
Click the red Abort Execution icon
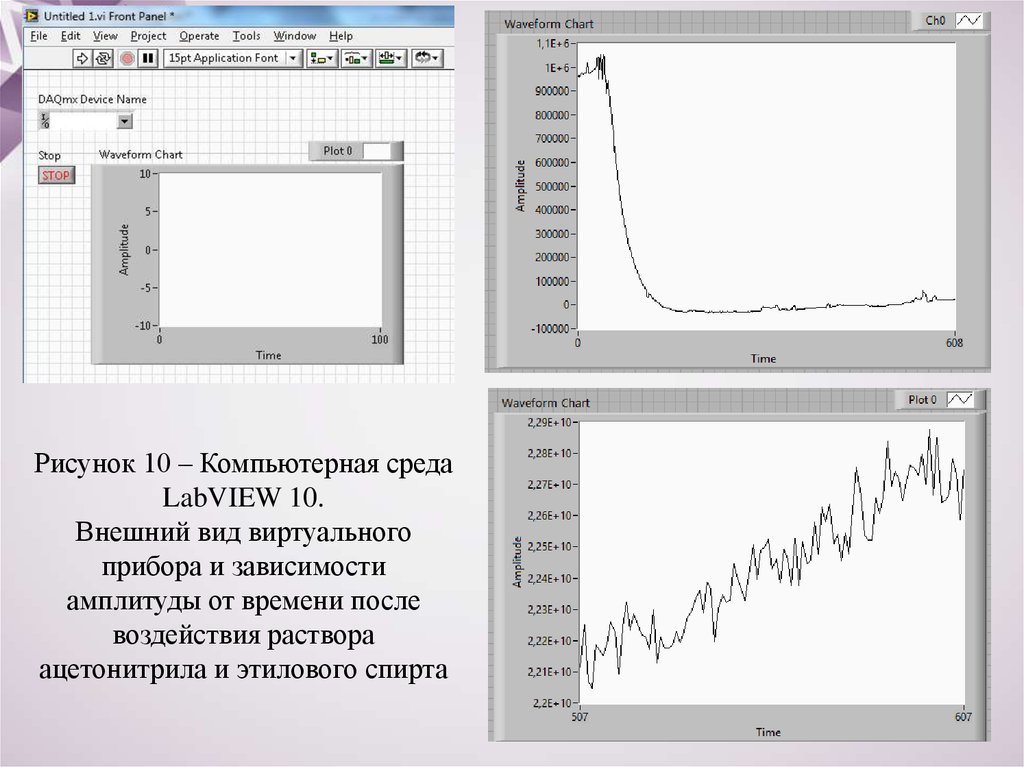click(127, 58)
